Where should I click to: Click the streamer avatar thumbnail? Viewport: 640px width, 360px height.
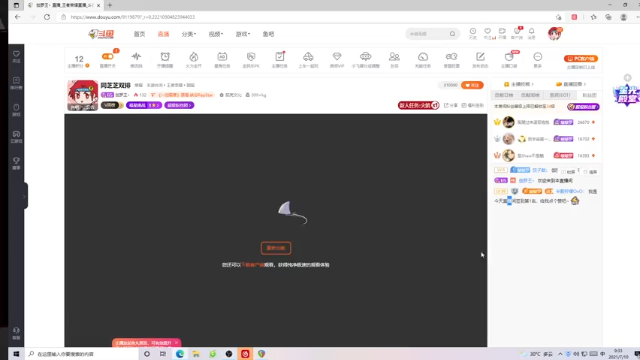point(82,96)
